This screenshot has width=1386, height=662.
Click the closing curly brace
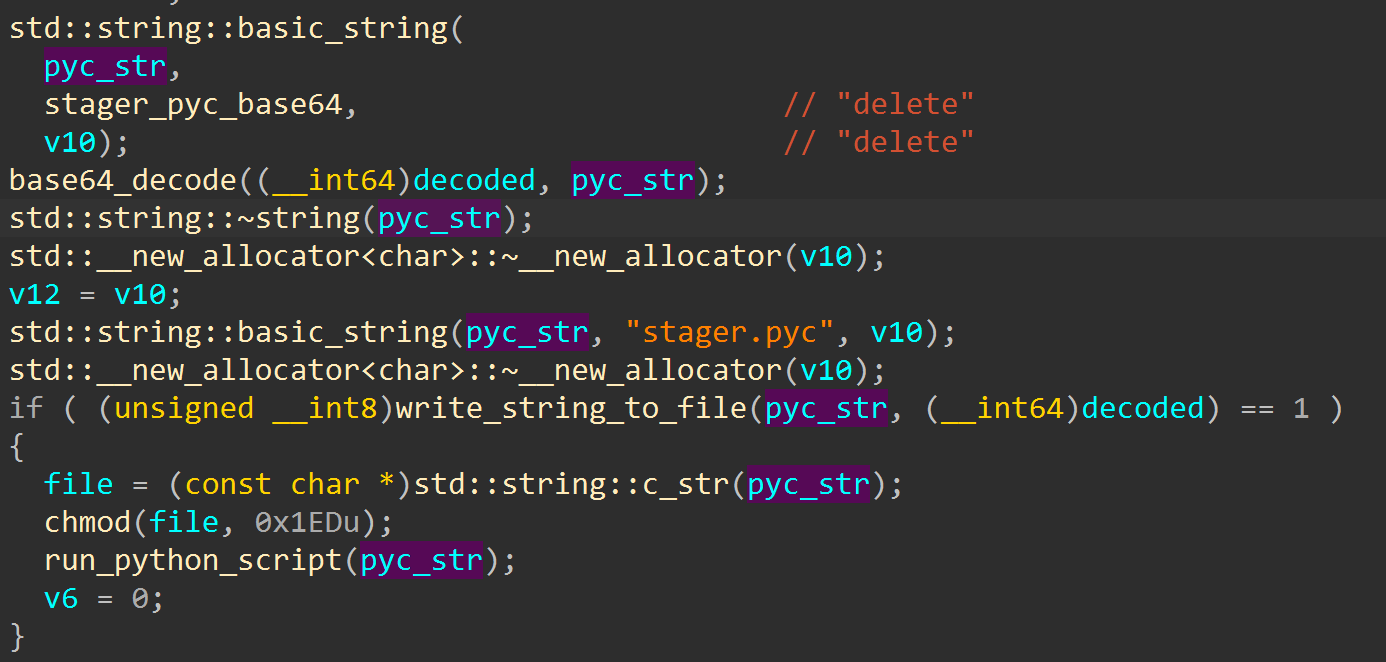[x=17, y=636]
